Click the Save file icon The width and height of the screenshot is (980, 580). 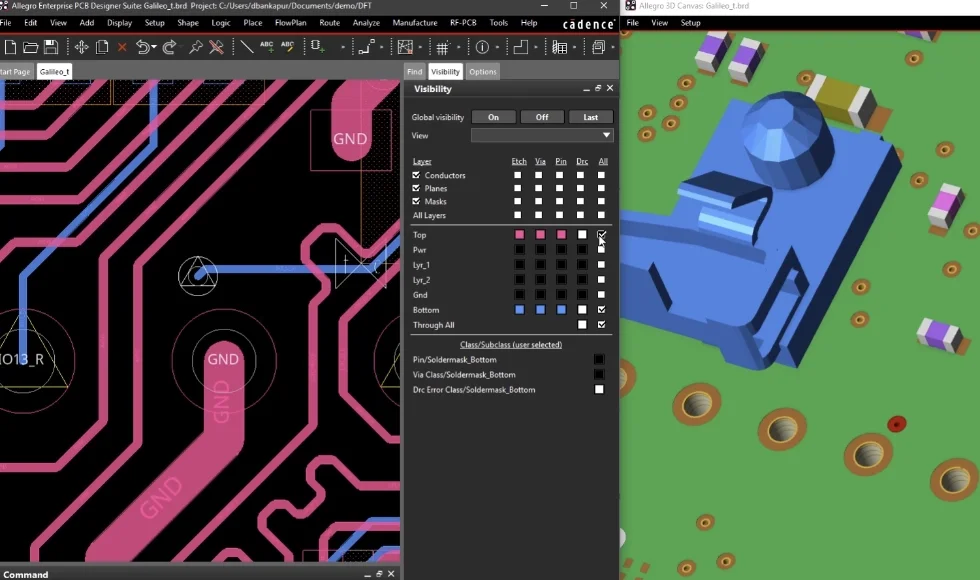click(x=50, y=47)
